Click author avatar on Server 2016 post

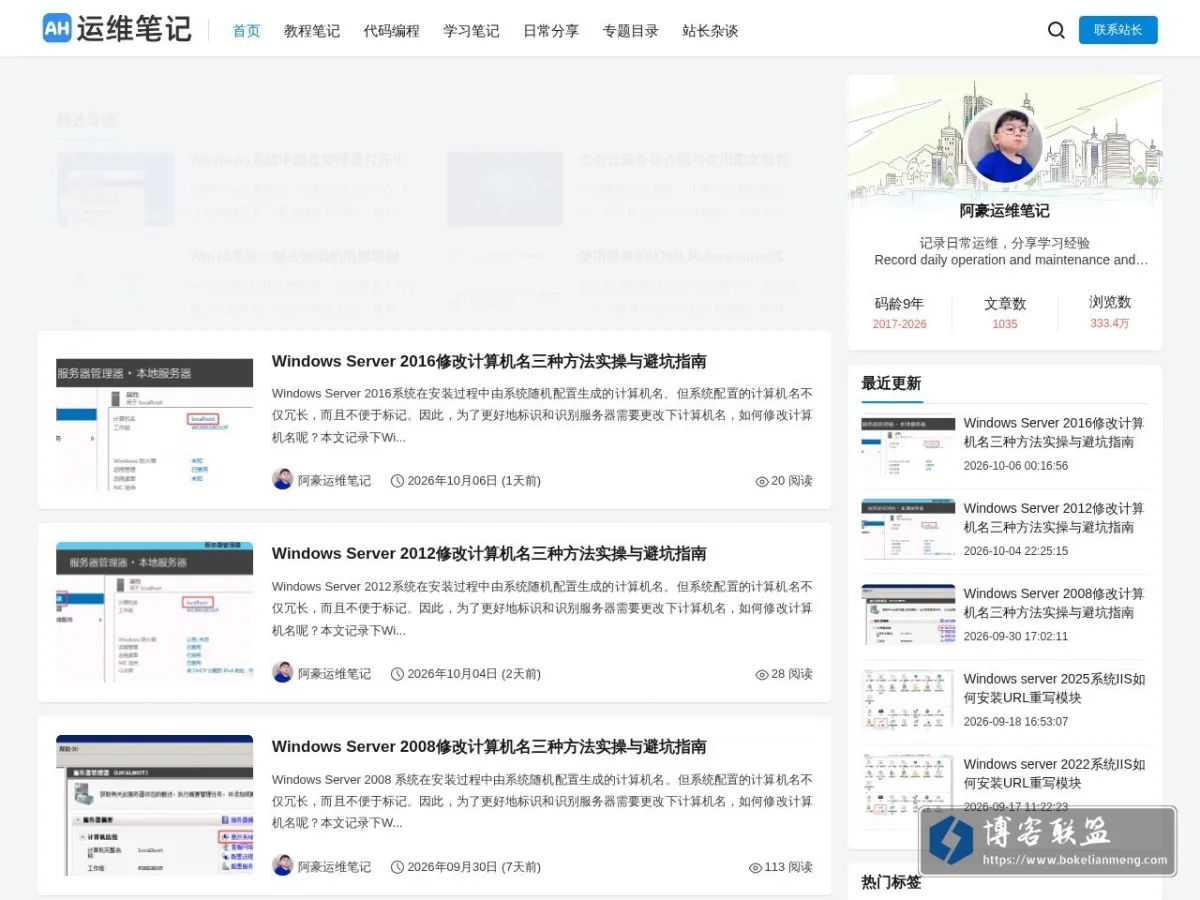[283, 479]
